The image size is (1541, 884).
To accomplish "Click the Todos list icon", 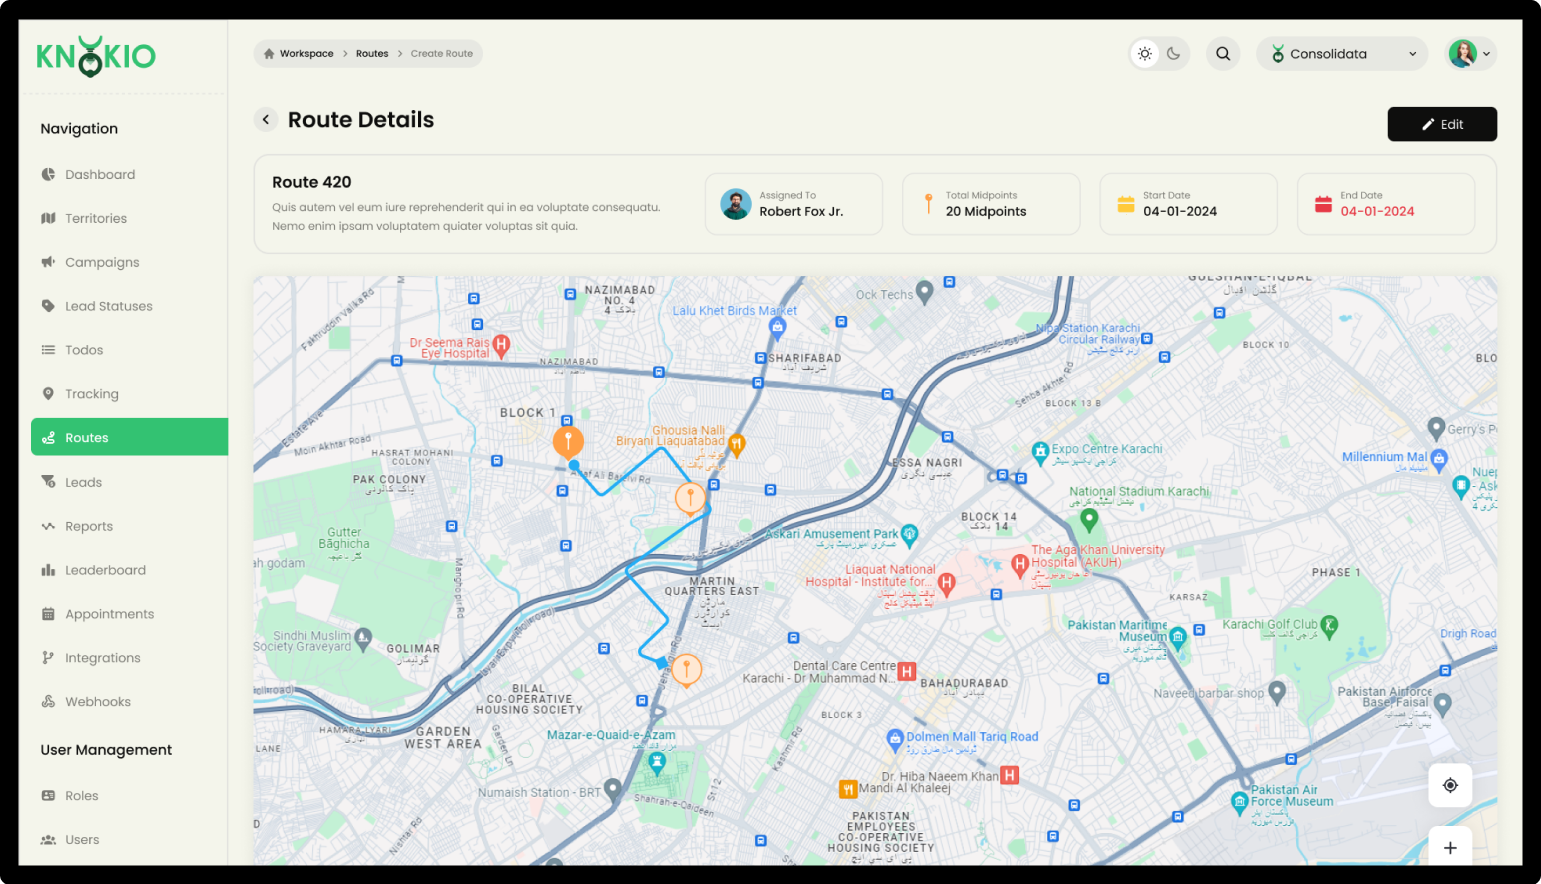I will 48,350.
